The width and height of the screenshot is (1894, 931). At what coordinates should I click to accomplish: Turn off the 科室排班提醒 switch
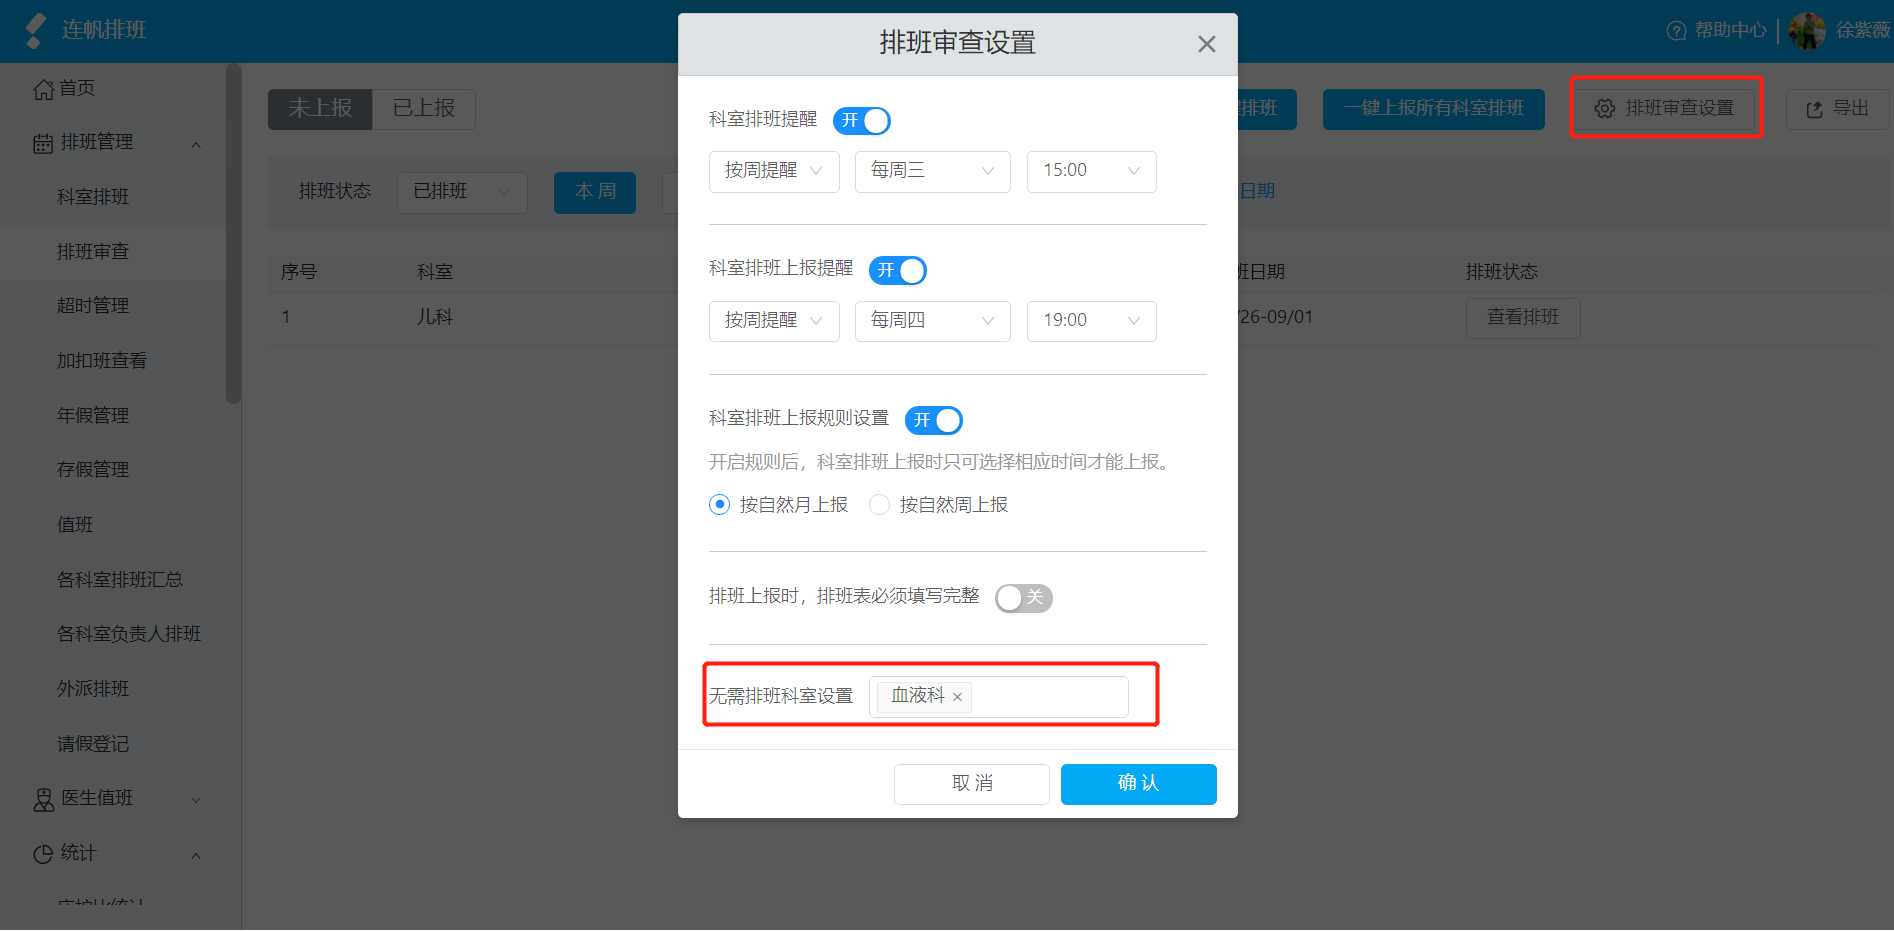click(x=862, y=121)
